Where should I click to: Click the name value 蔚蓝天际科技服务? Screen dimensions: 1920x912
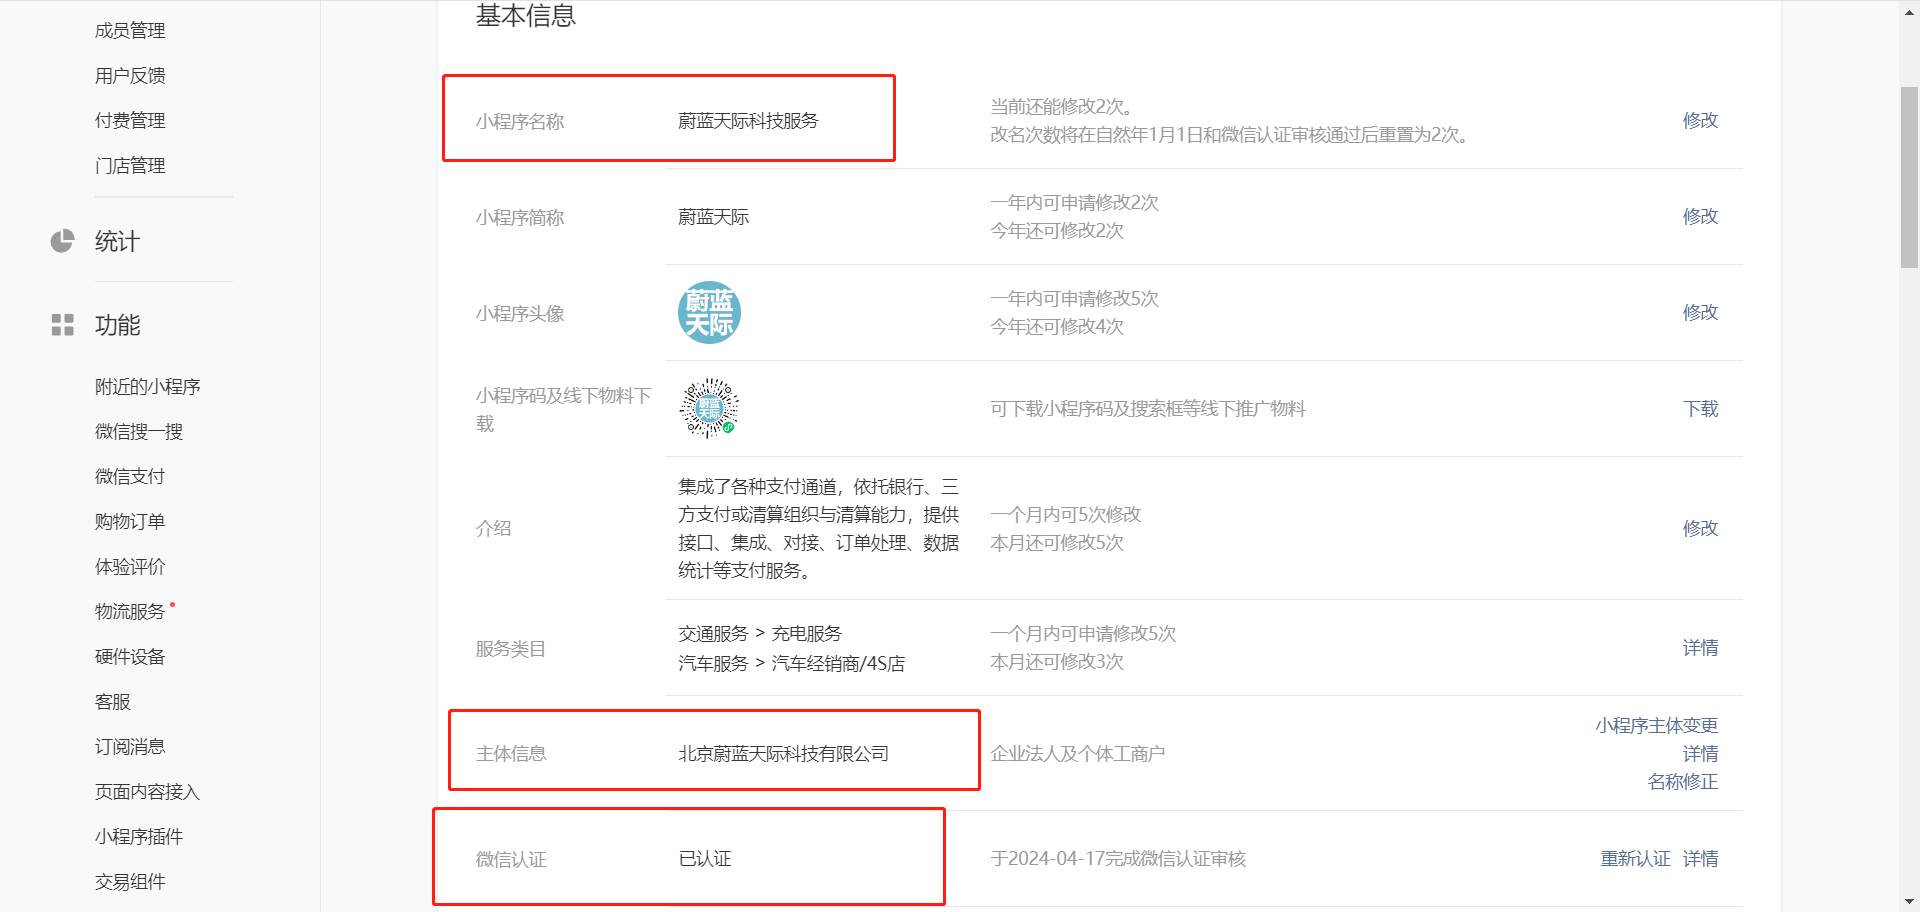click(x=748, y=121)
